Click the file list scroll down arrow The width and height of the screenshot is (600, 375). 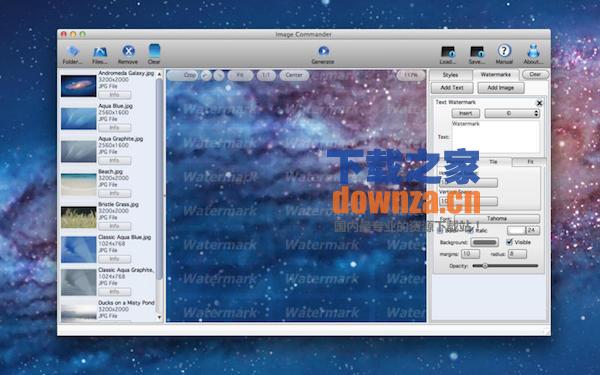pyautogui.click(x=159, y=317)
